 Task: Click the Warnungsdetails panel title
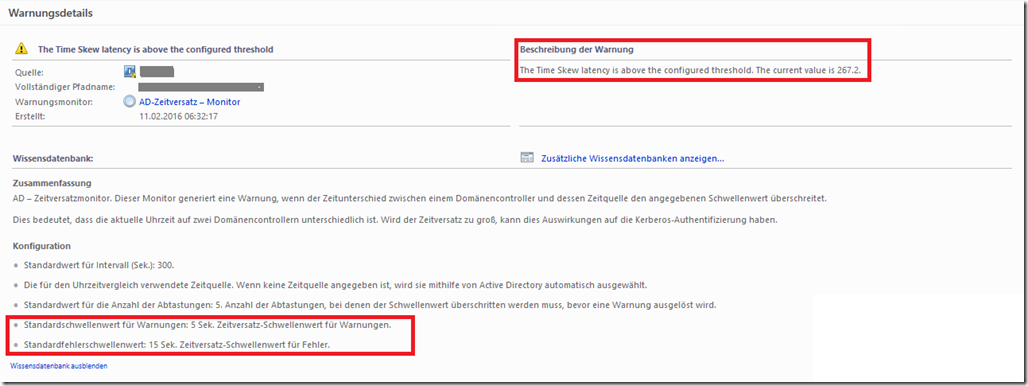[50, 12]
